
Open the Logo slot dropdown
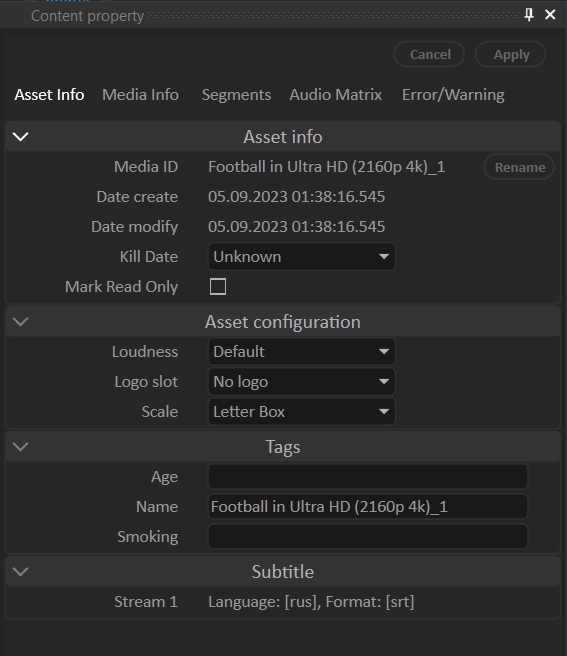[301, 382]
